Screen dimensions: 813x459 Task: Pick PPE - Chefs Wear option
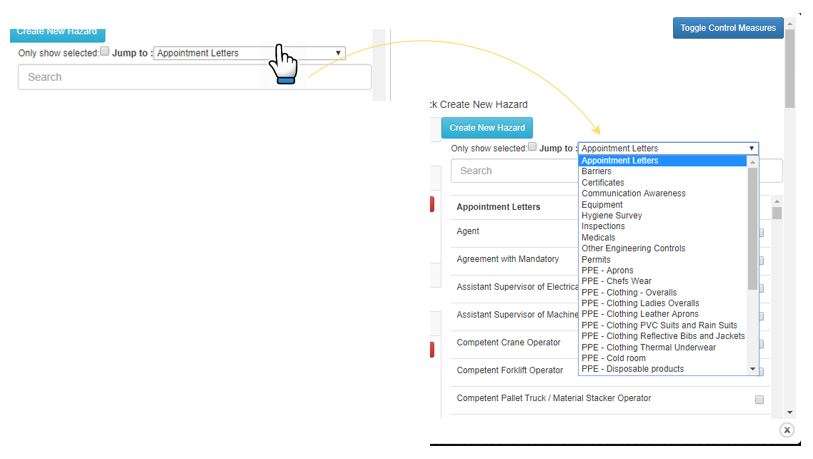616,281
